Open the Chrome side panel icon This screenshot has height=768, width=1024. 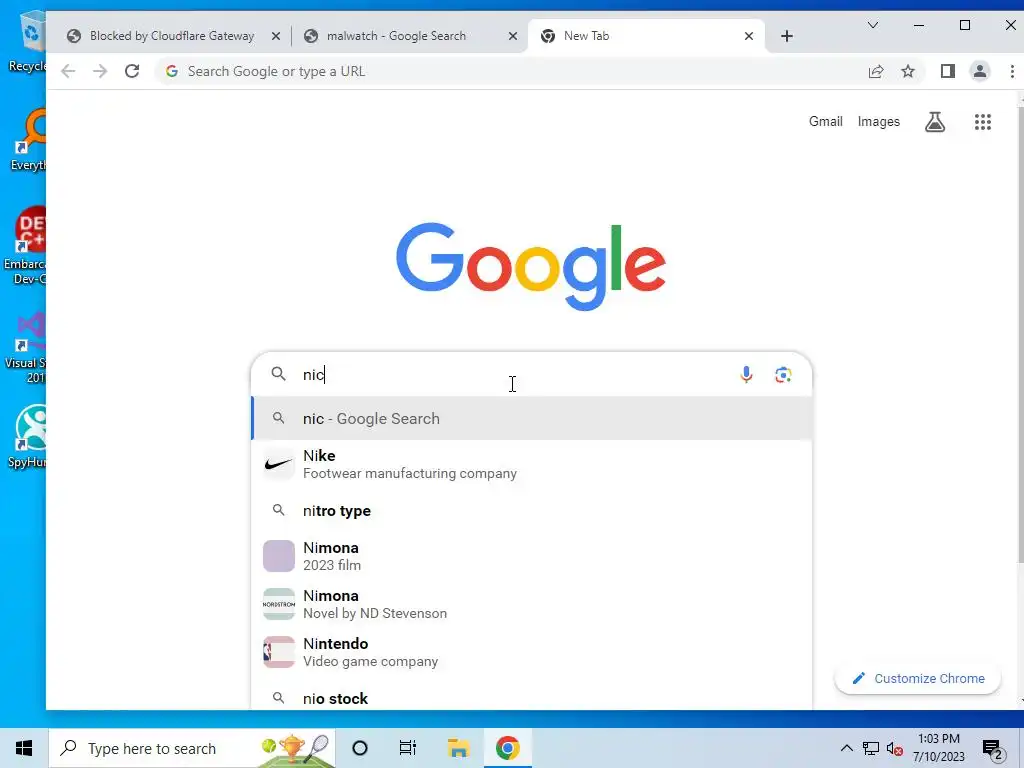948,71
